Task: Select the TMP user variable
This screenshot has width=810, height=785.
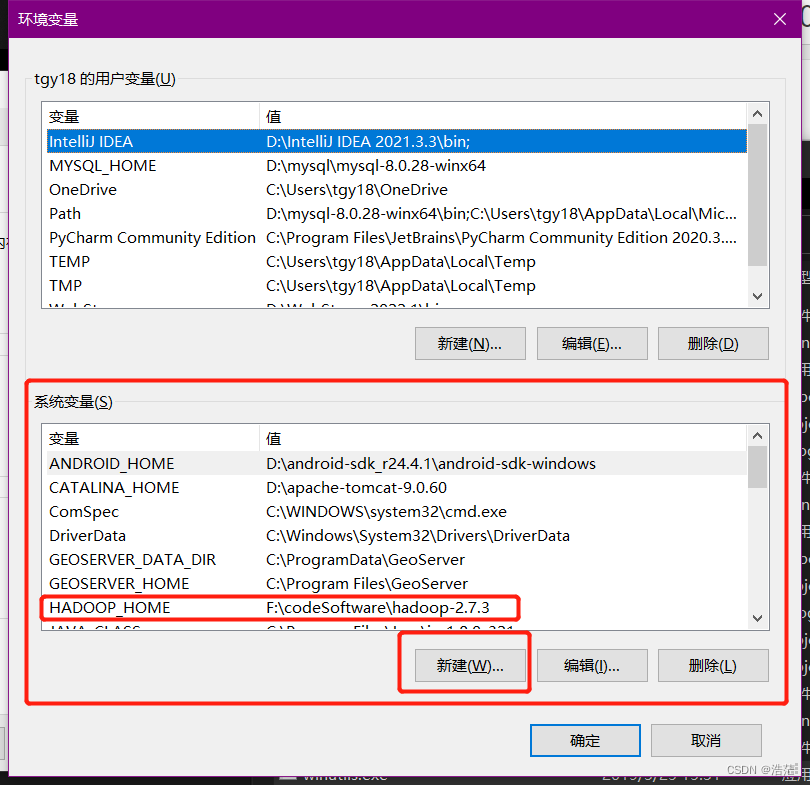Action: click(x=397, y=286)
